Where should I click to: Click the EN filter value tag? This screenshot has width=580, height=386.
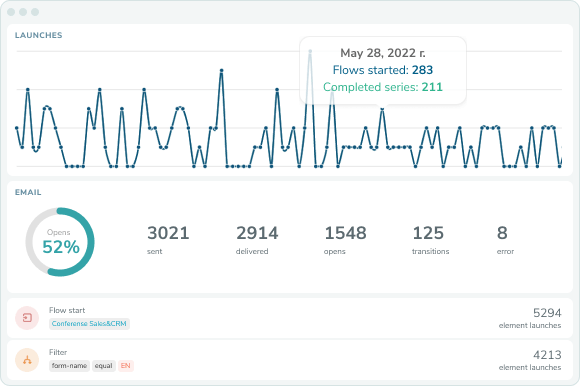(125, 366)
